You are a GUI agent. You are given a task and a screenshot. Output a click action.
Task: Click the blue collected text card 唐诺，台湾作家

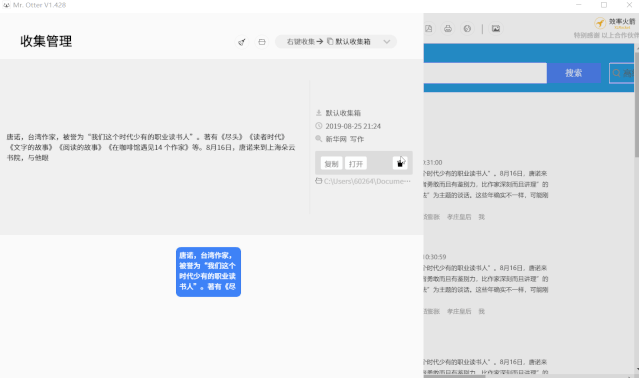click(x=208, y=272)
